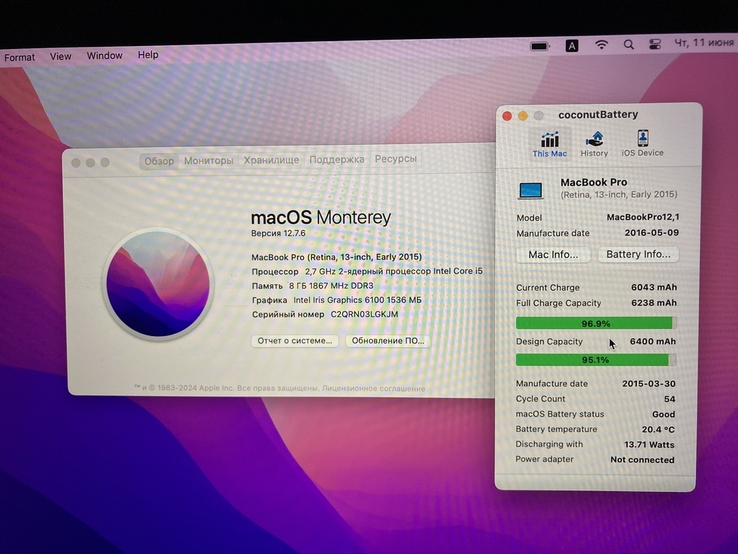This screenshot has height=554, width=738.
Task: Click the Intel Iris Graphics 6100 value
Action: 357,300
